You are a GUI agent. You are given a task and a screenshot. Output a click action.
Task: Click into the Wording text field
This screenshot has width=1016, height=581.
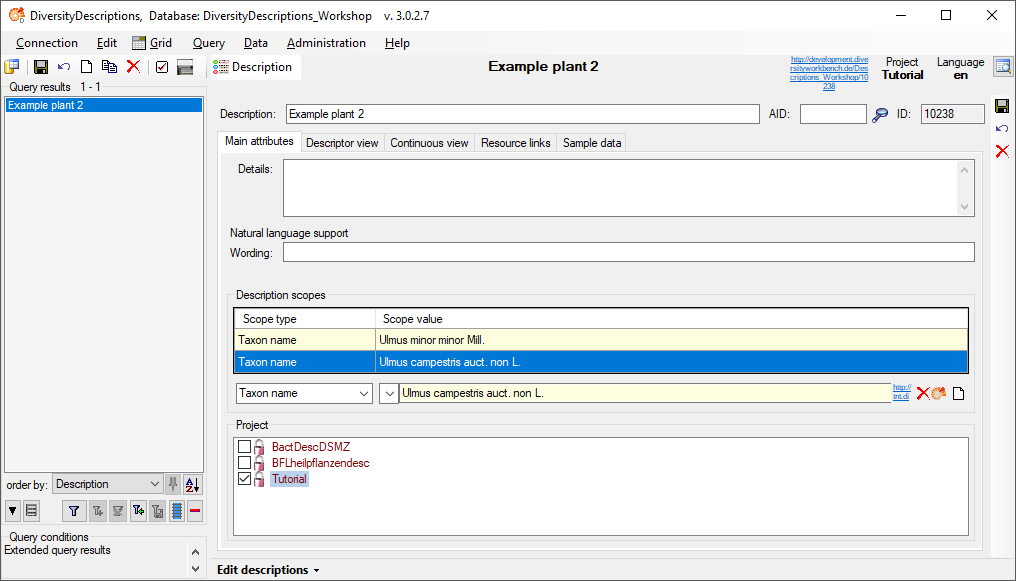click(628, 253)
